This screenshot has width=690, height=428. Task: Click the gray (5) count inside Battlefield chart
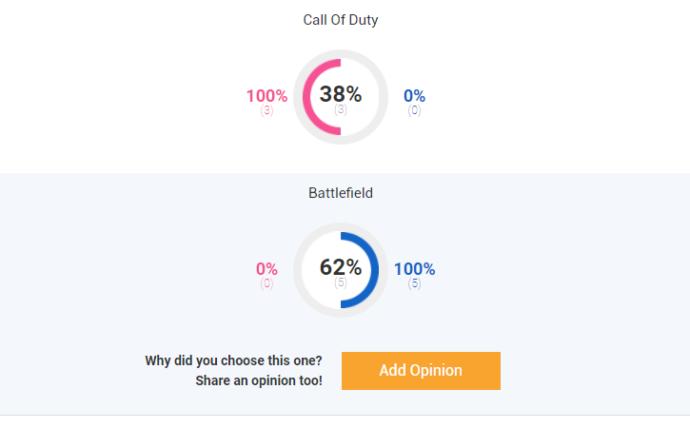(340, 282)
